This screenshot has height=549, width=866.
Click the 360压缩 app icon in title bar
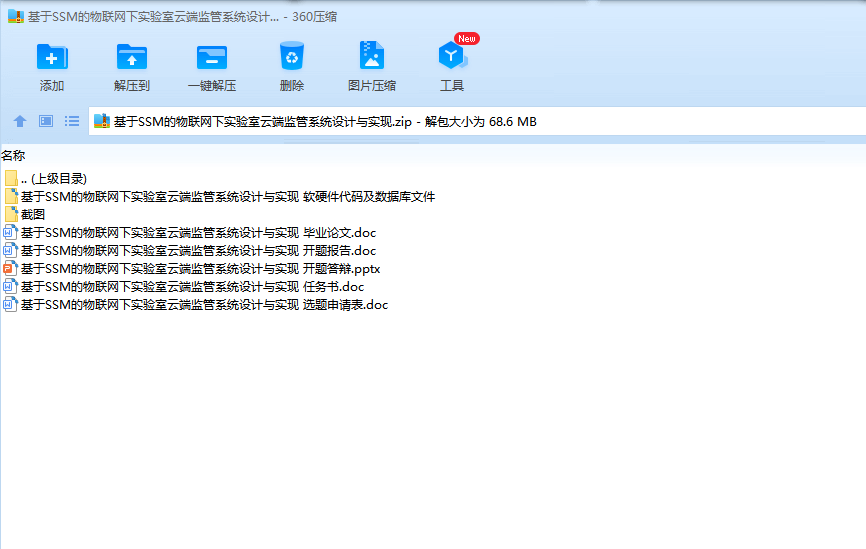(x=15, y=16)
